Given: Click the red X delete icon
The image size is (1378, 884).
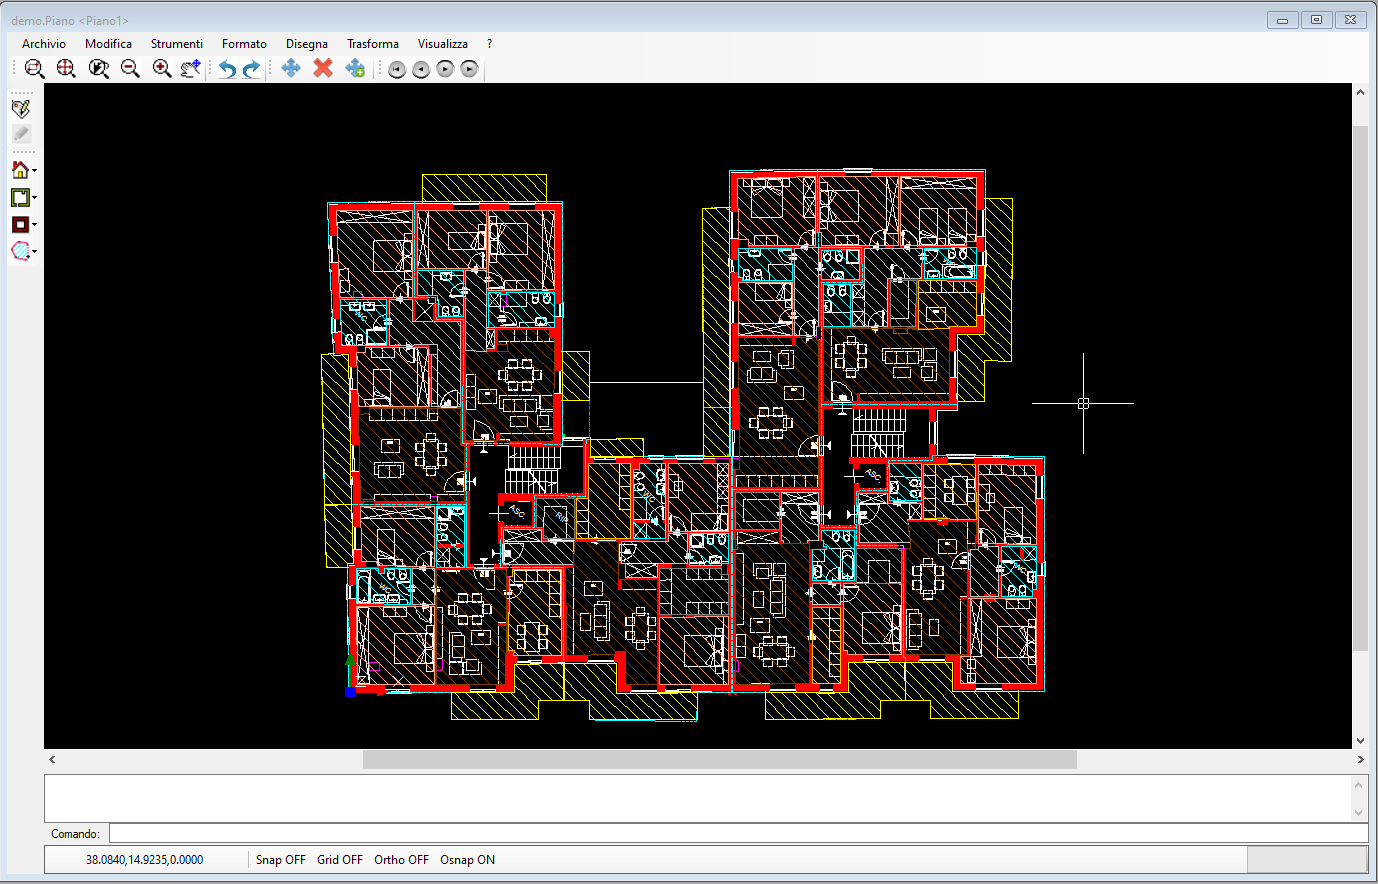Looking at the screenshot, I should coord(323,67).
